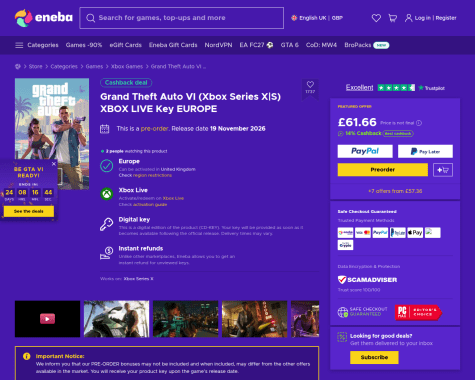Open the fourth gallery screenshot thumbnail

(x=254, y=319)
